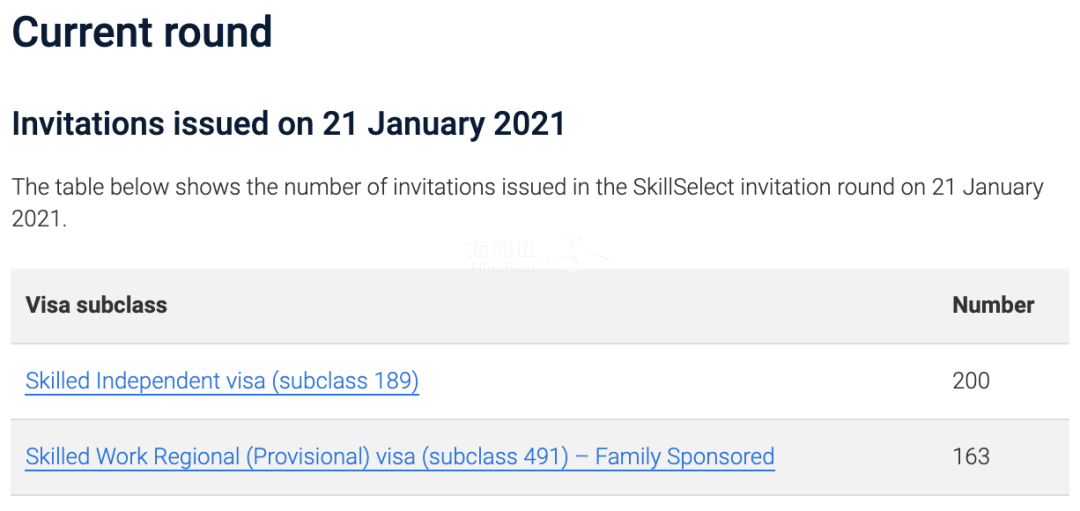Click '(Provisional)' word in the second link
This screenshot has width=1080, height=511.
(308, 457)
